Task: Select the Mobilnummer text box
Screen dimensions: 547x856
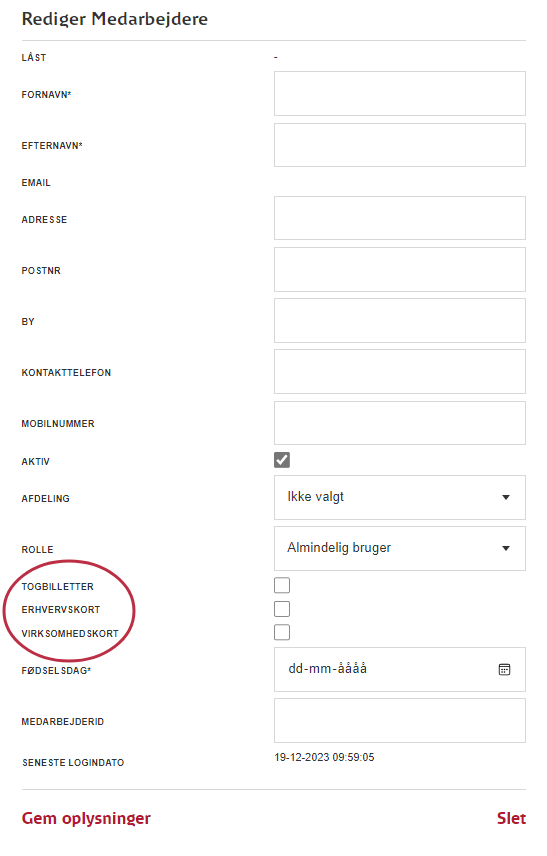Action: [x=400, y=423]
